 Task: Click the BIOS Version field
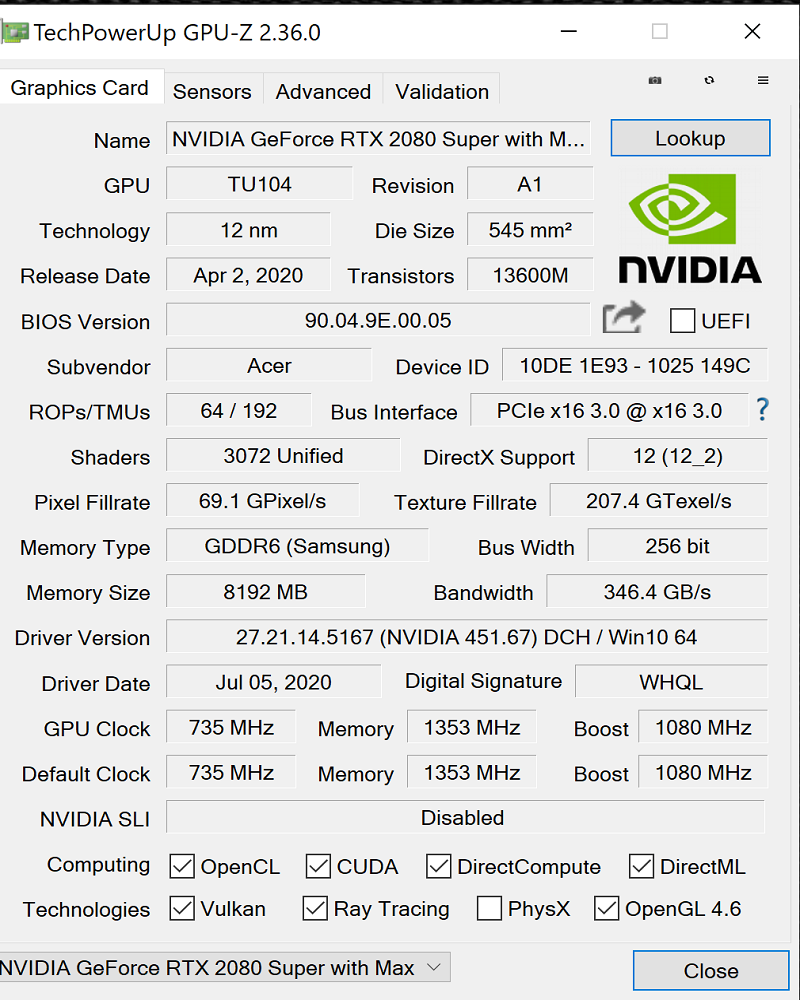pos(378,320)
